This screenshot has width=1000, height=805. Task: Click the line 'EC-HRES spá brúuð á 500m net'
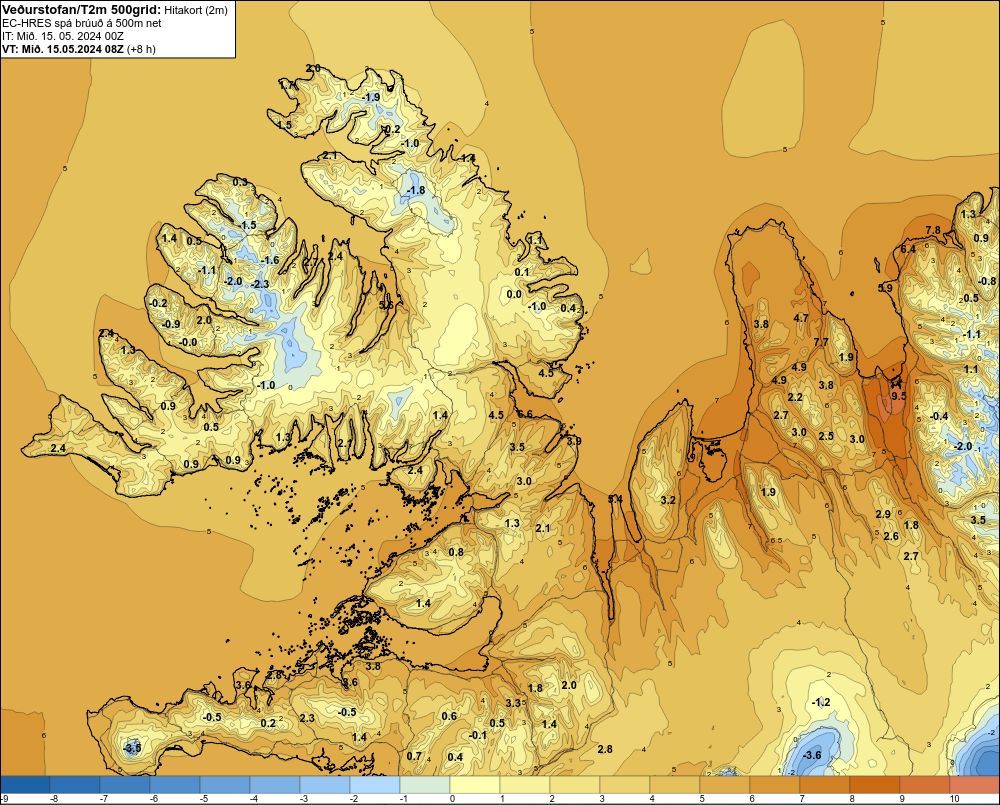82,23
